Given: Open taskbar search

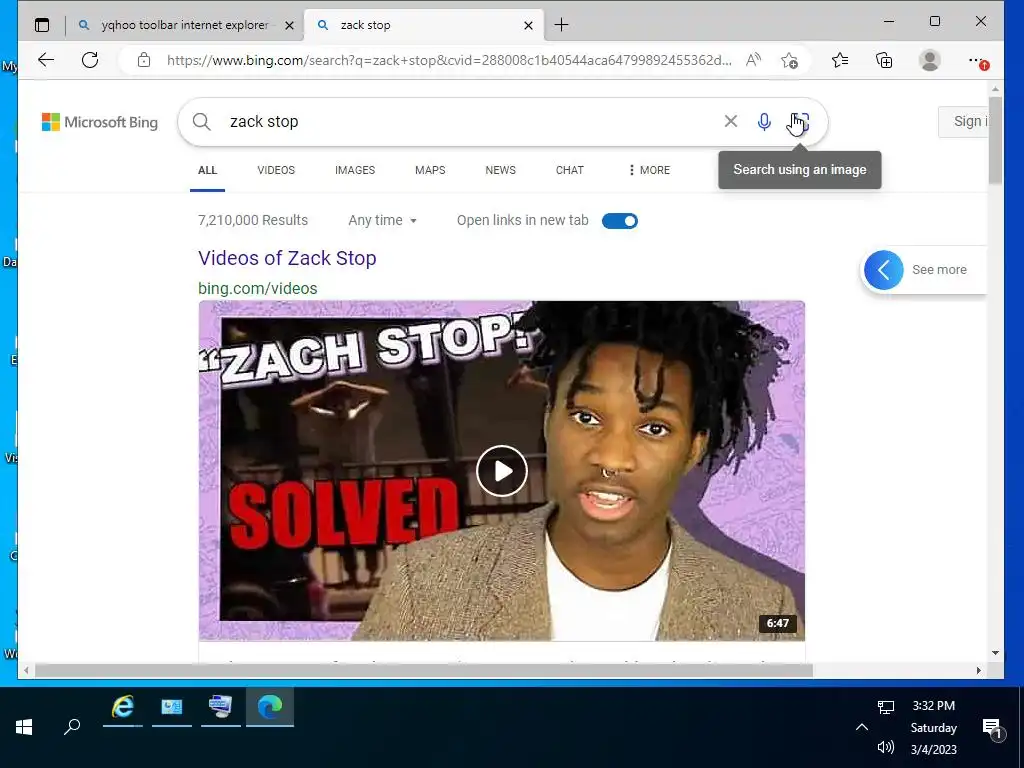Looking at the screenshot, I should click(x=72, y=727).
